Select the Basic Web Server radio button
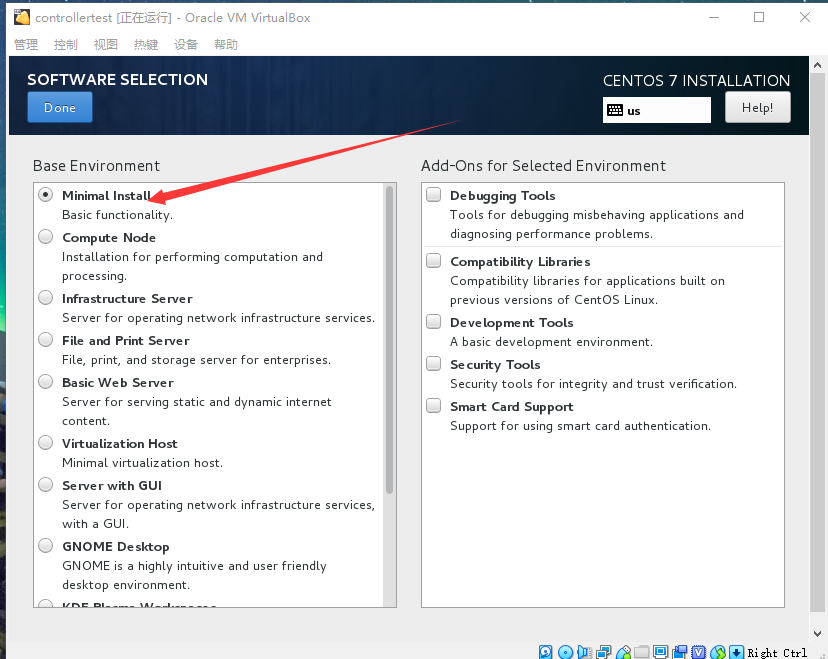The width and height of the screenshot is (828, 659). pyautogui.click(x=46, y=381)
